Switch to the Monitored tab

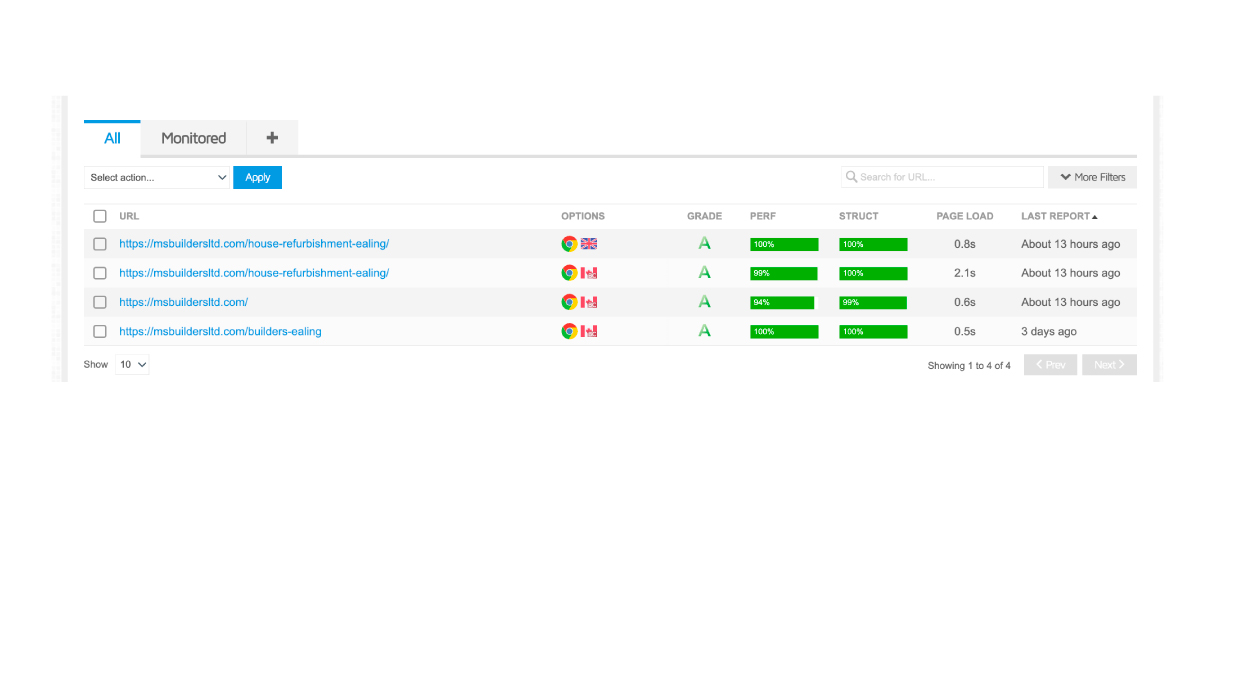click(x=194, y=138)
